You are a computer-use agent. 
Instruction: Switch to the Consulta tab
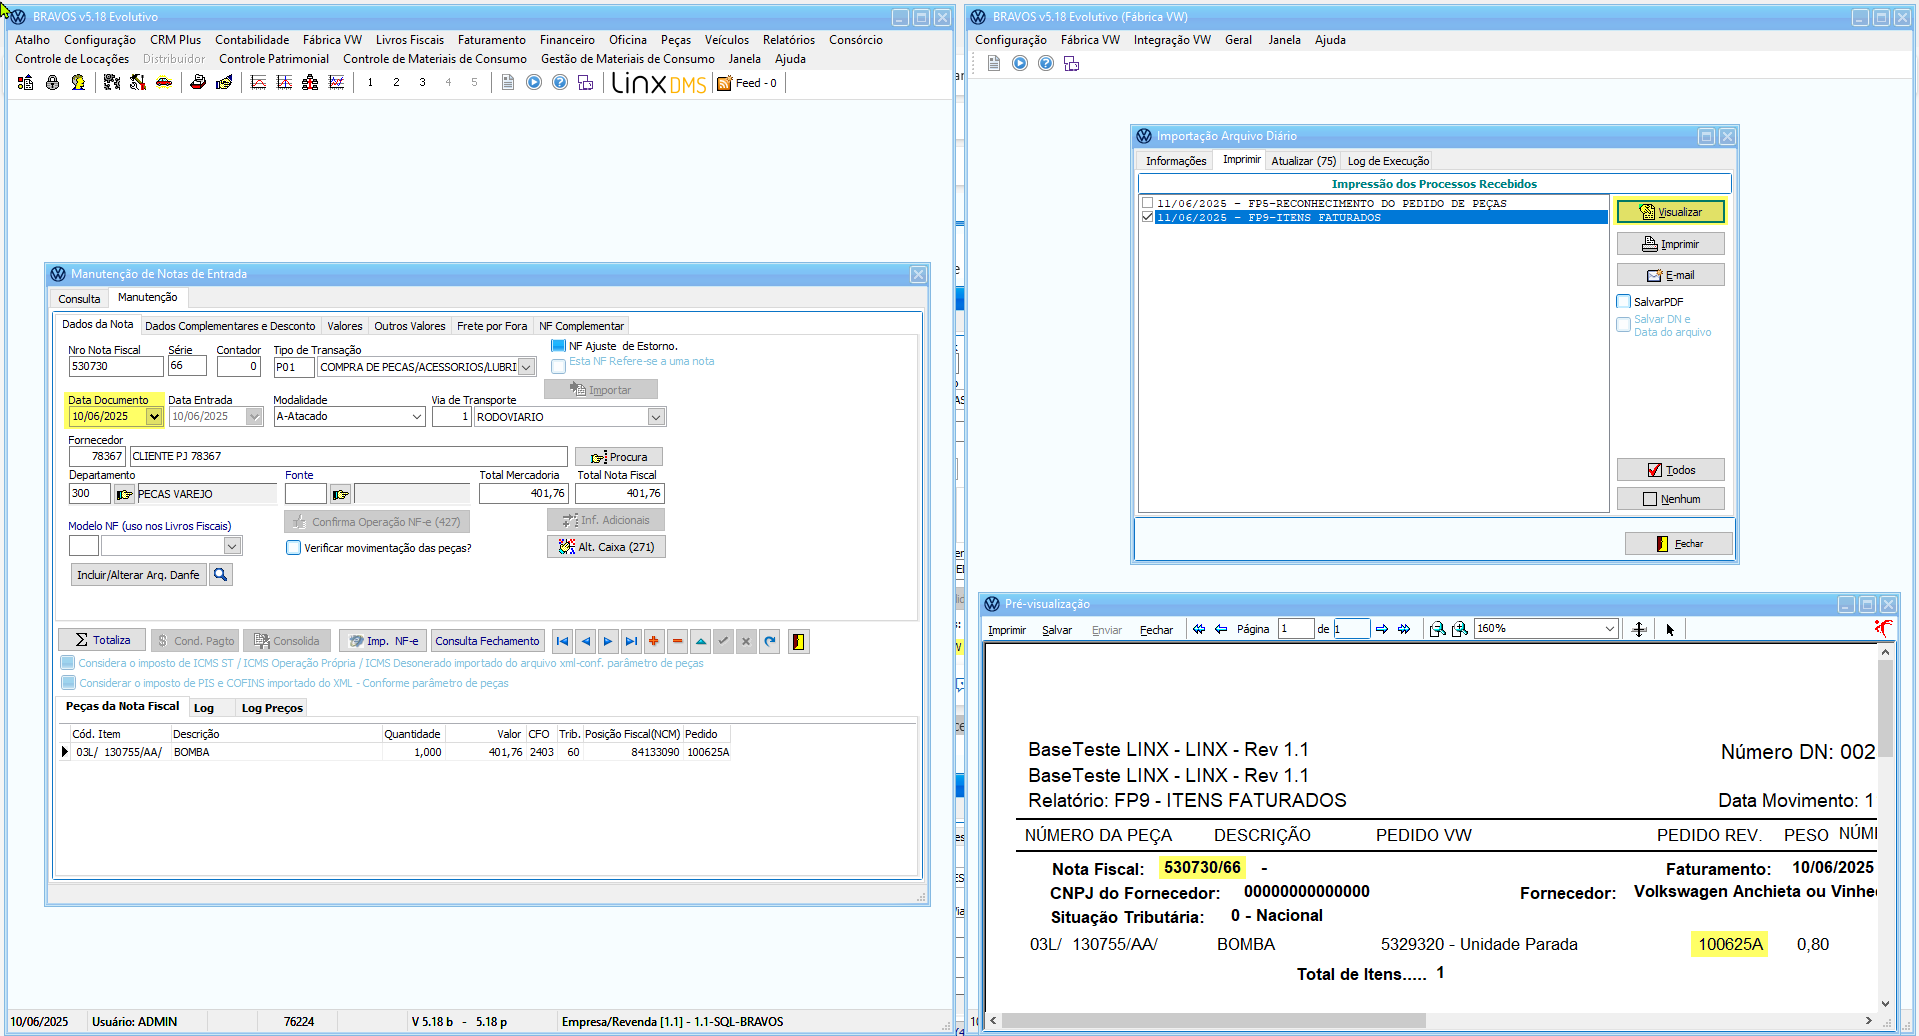79,299
